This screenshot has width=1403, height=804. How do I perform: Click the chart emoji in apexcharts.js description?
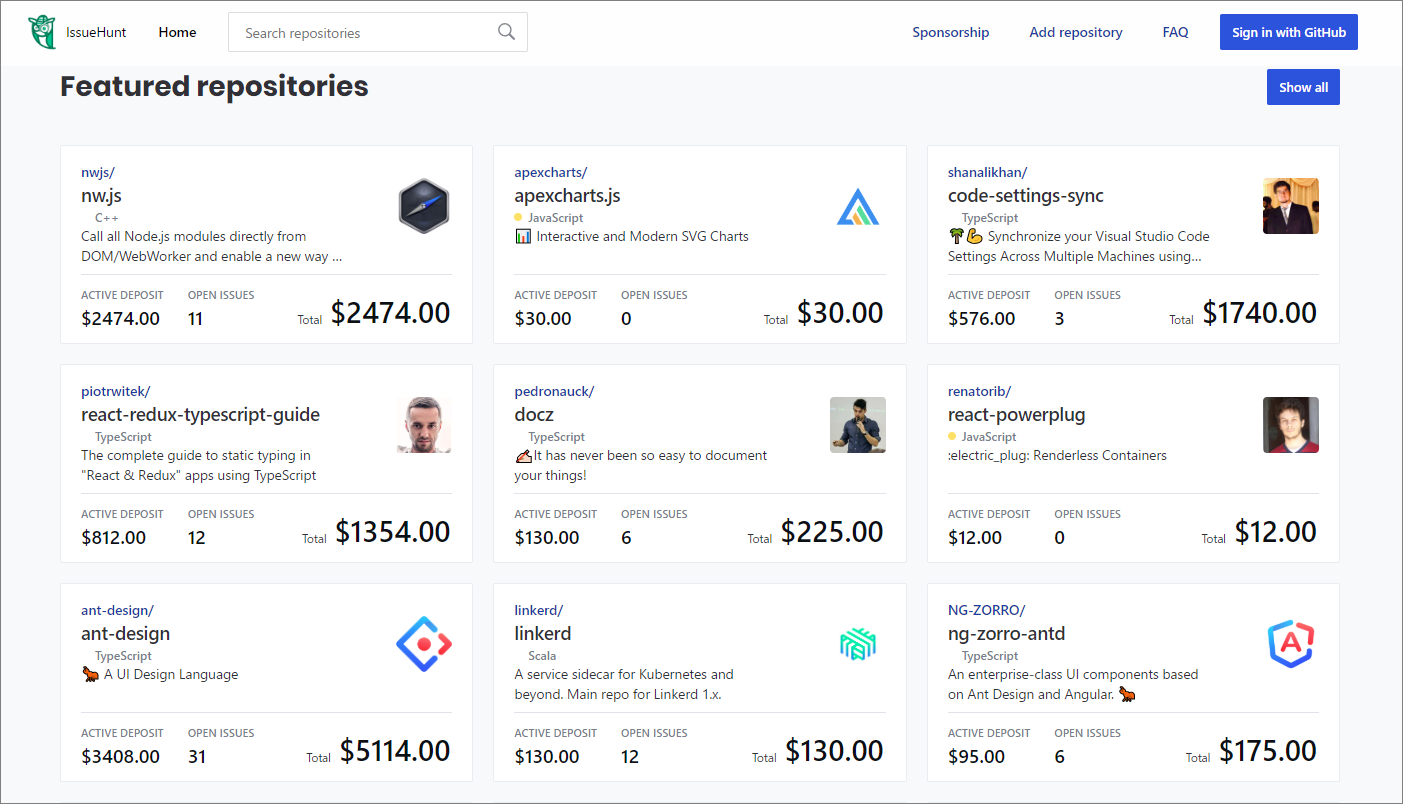tap(523, 237)
